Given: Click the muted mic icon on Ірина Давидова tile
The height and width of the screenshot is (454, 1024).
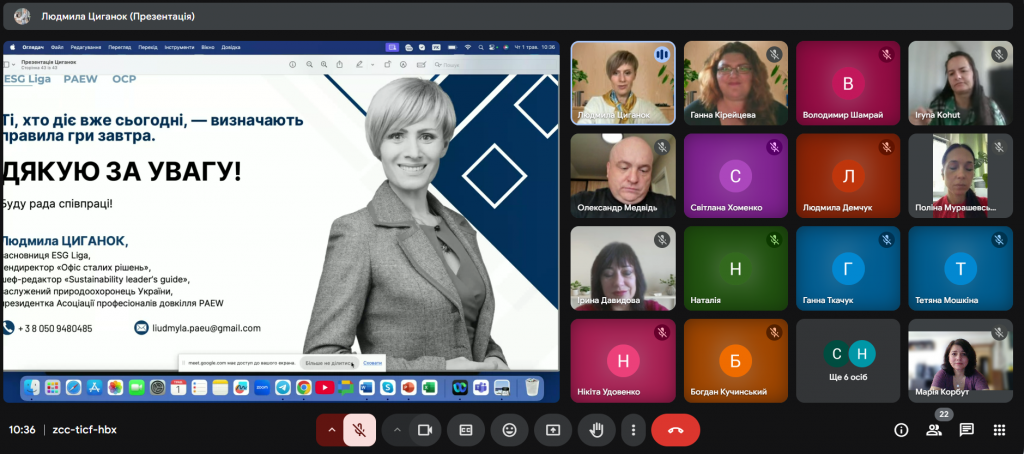Looking at the screenshot, I should click(662, 240).
